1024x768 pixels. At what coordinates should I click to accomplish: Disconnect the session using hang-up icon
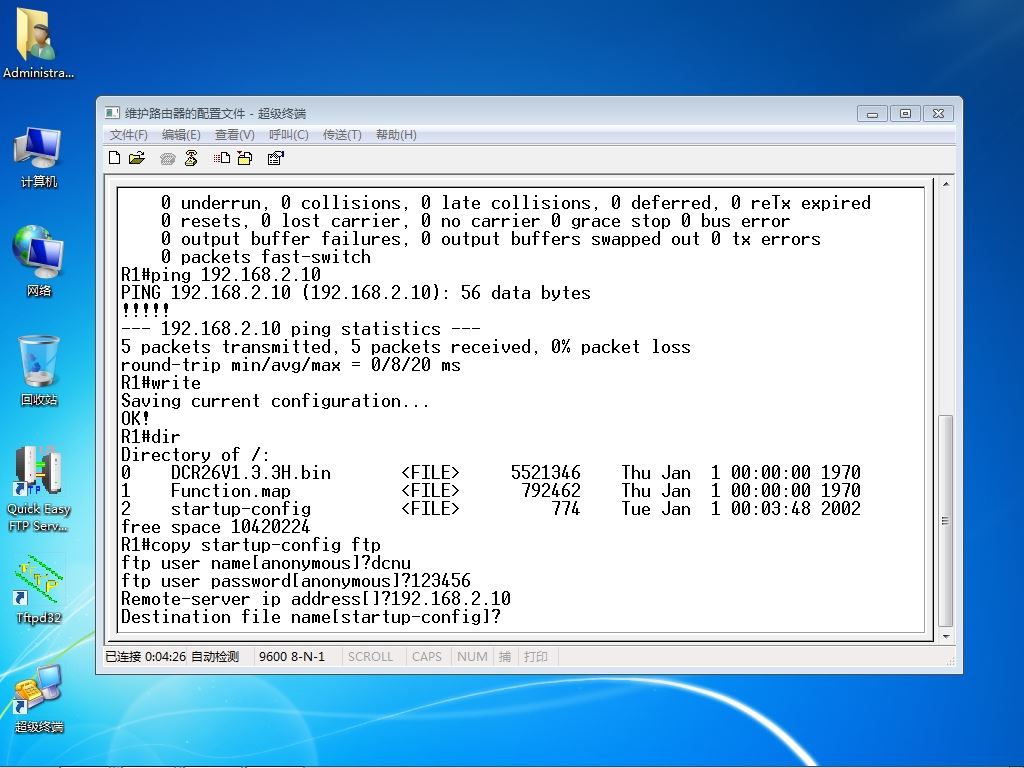pyautogui.click(x=191, y=158)
